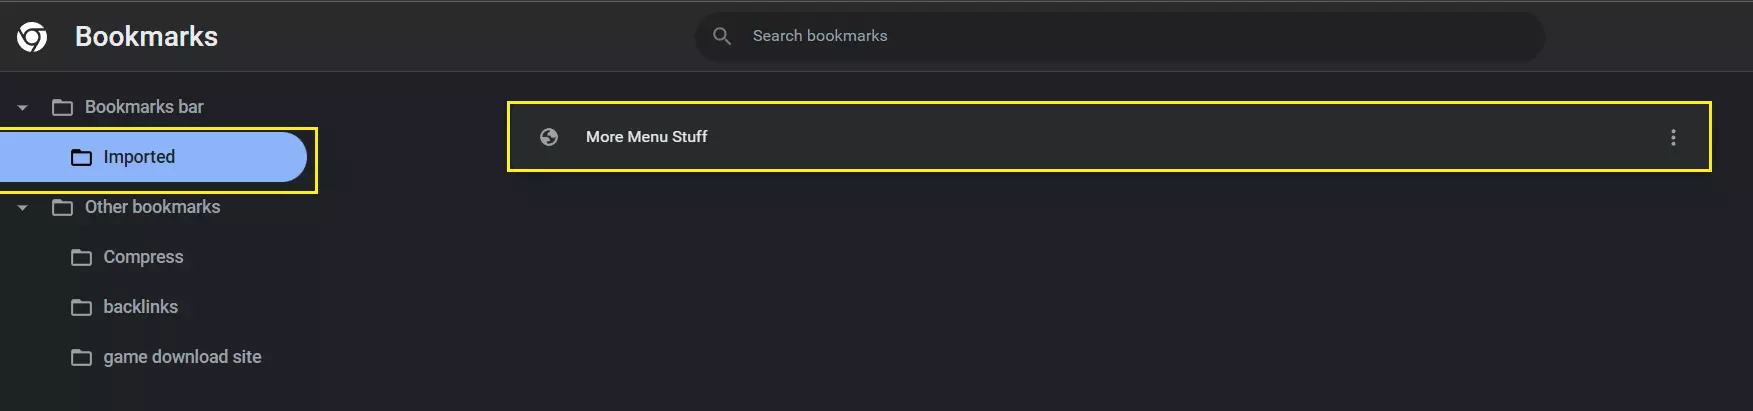1753x411 pixels.
Task: Click the game download site folder icon
Action: point(81,357)
